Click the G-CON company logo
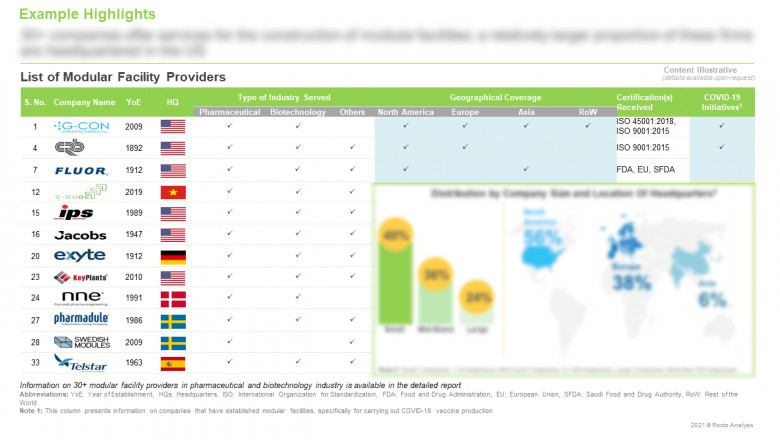Viewport: 780px width, 440px height. [80, 127]
